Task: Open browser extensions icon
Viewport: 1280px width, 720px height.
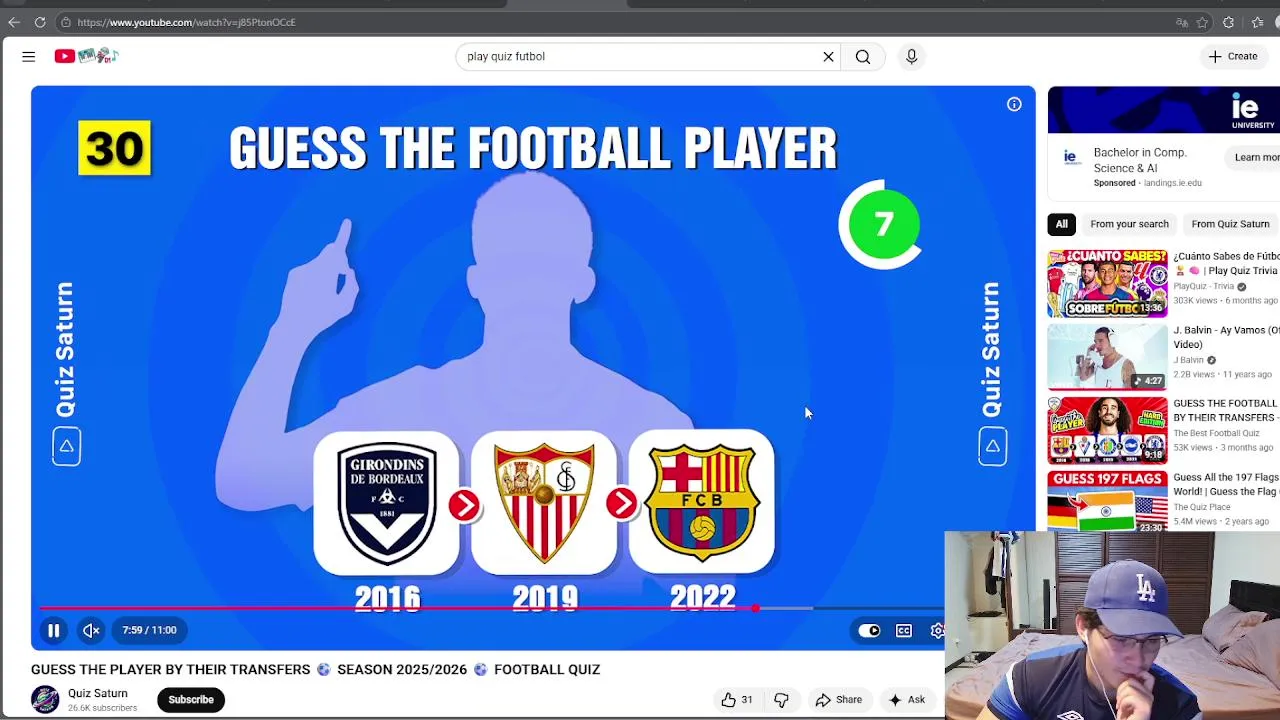Action: [1229, 22]
